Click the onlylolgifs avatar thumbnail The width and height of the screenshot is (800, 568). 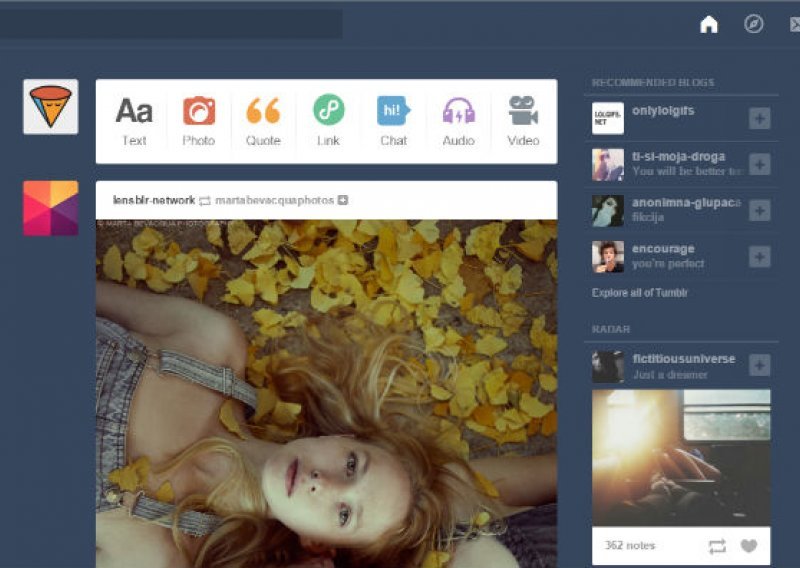pos(608,118)
